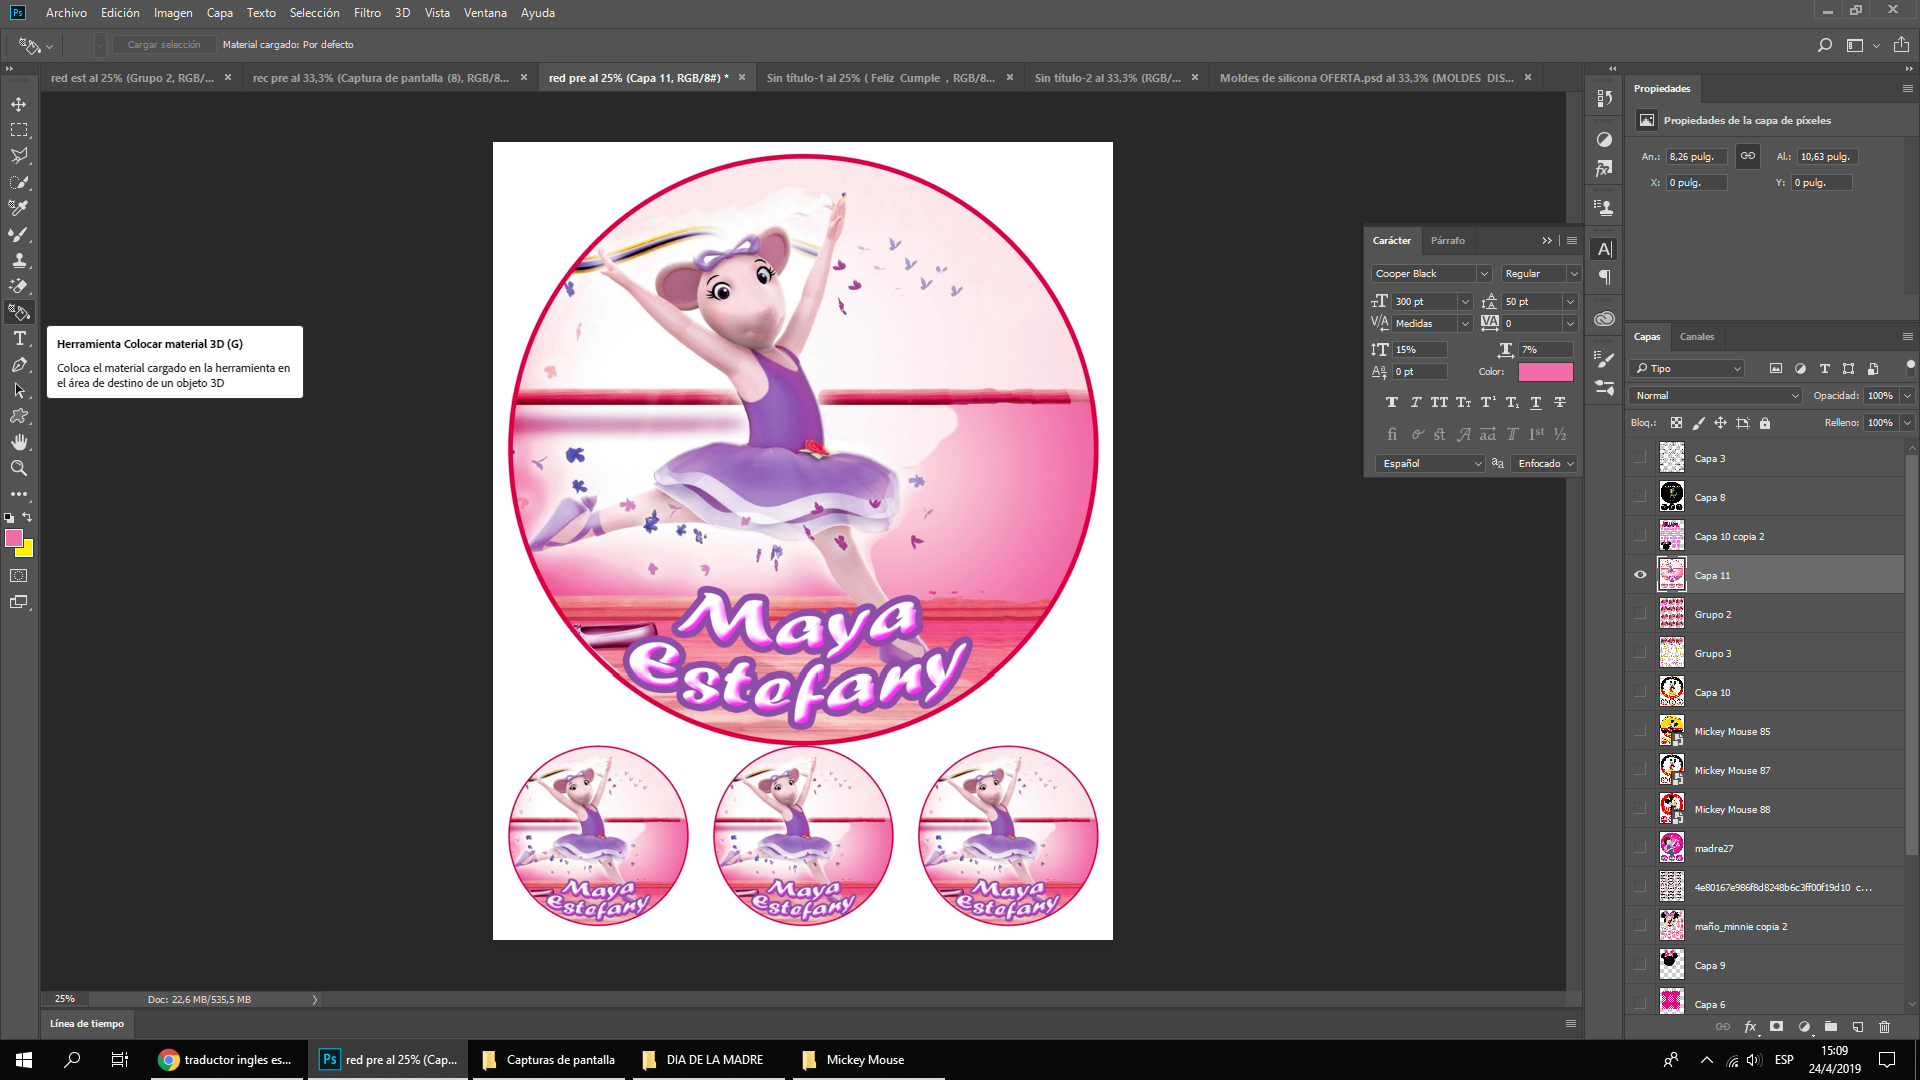Toggle lock transparent pixels
Screen dimensions: 1920x1080
click(x=1676, y=423)
